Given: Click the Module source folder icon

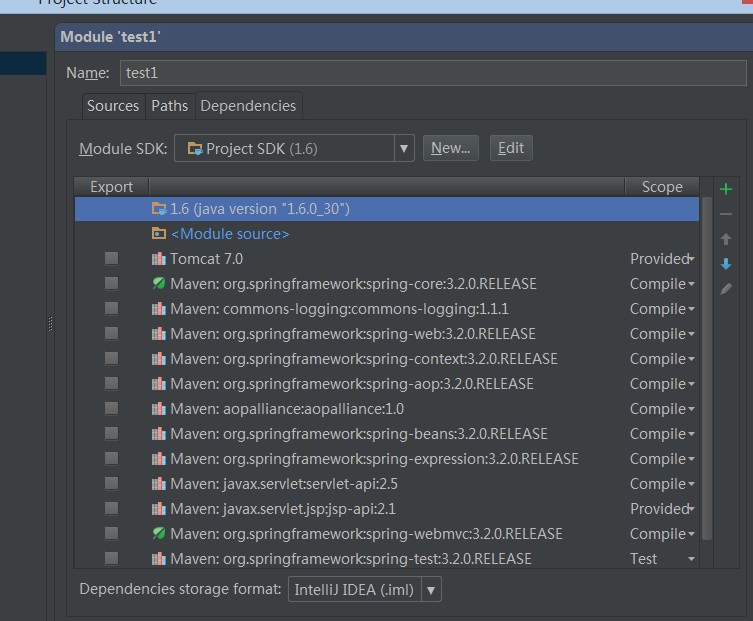Looking at the screenshot, I should tap(158, 234).
